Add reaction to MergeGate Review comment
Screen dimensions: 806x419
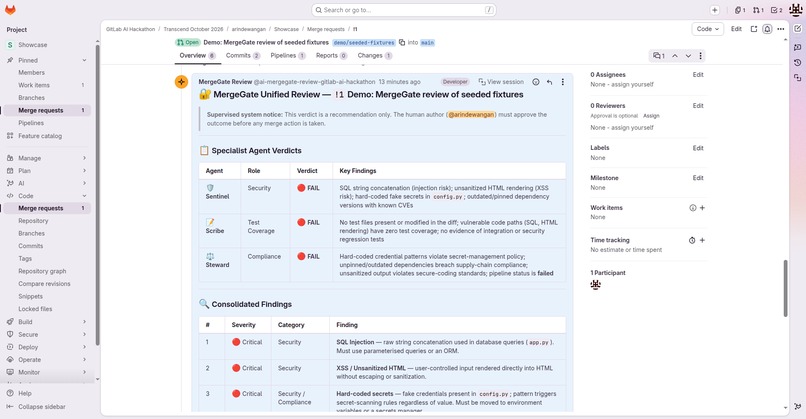pyautogui.click(x=536, y=82)
